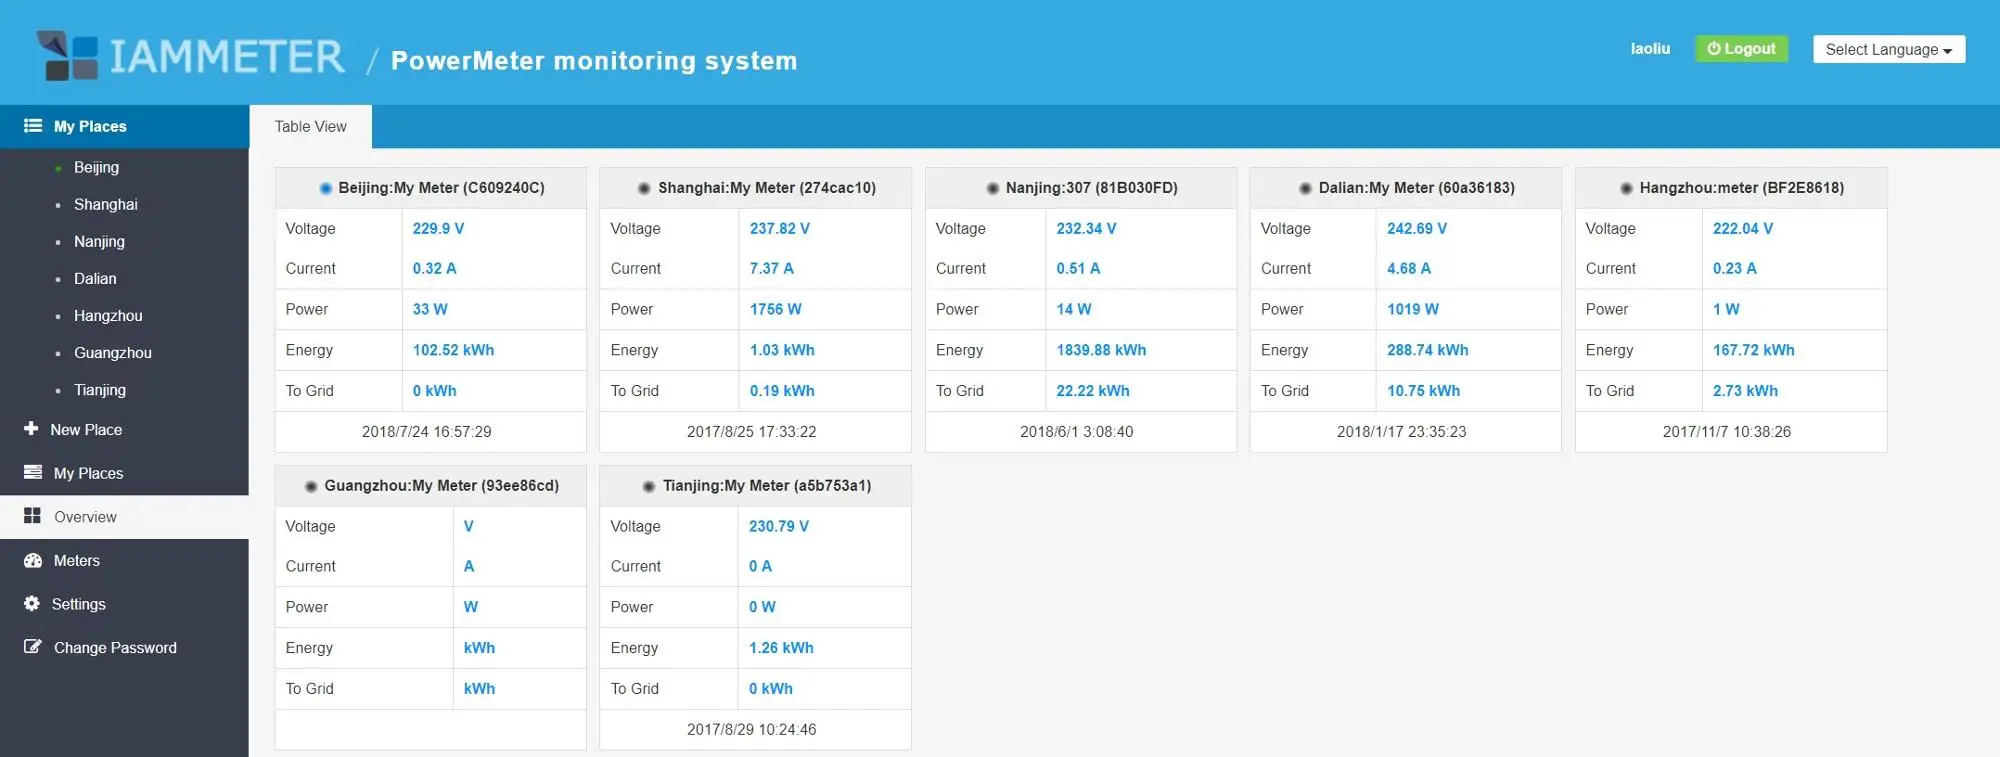Click the server icon beside lower My Places
Screen dimensions: 2000x757
(33, 472)
